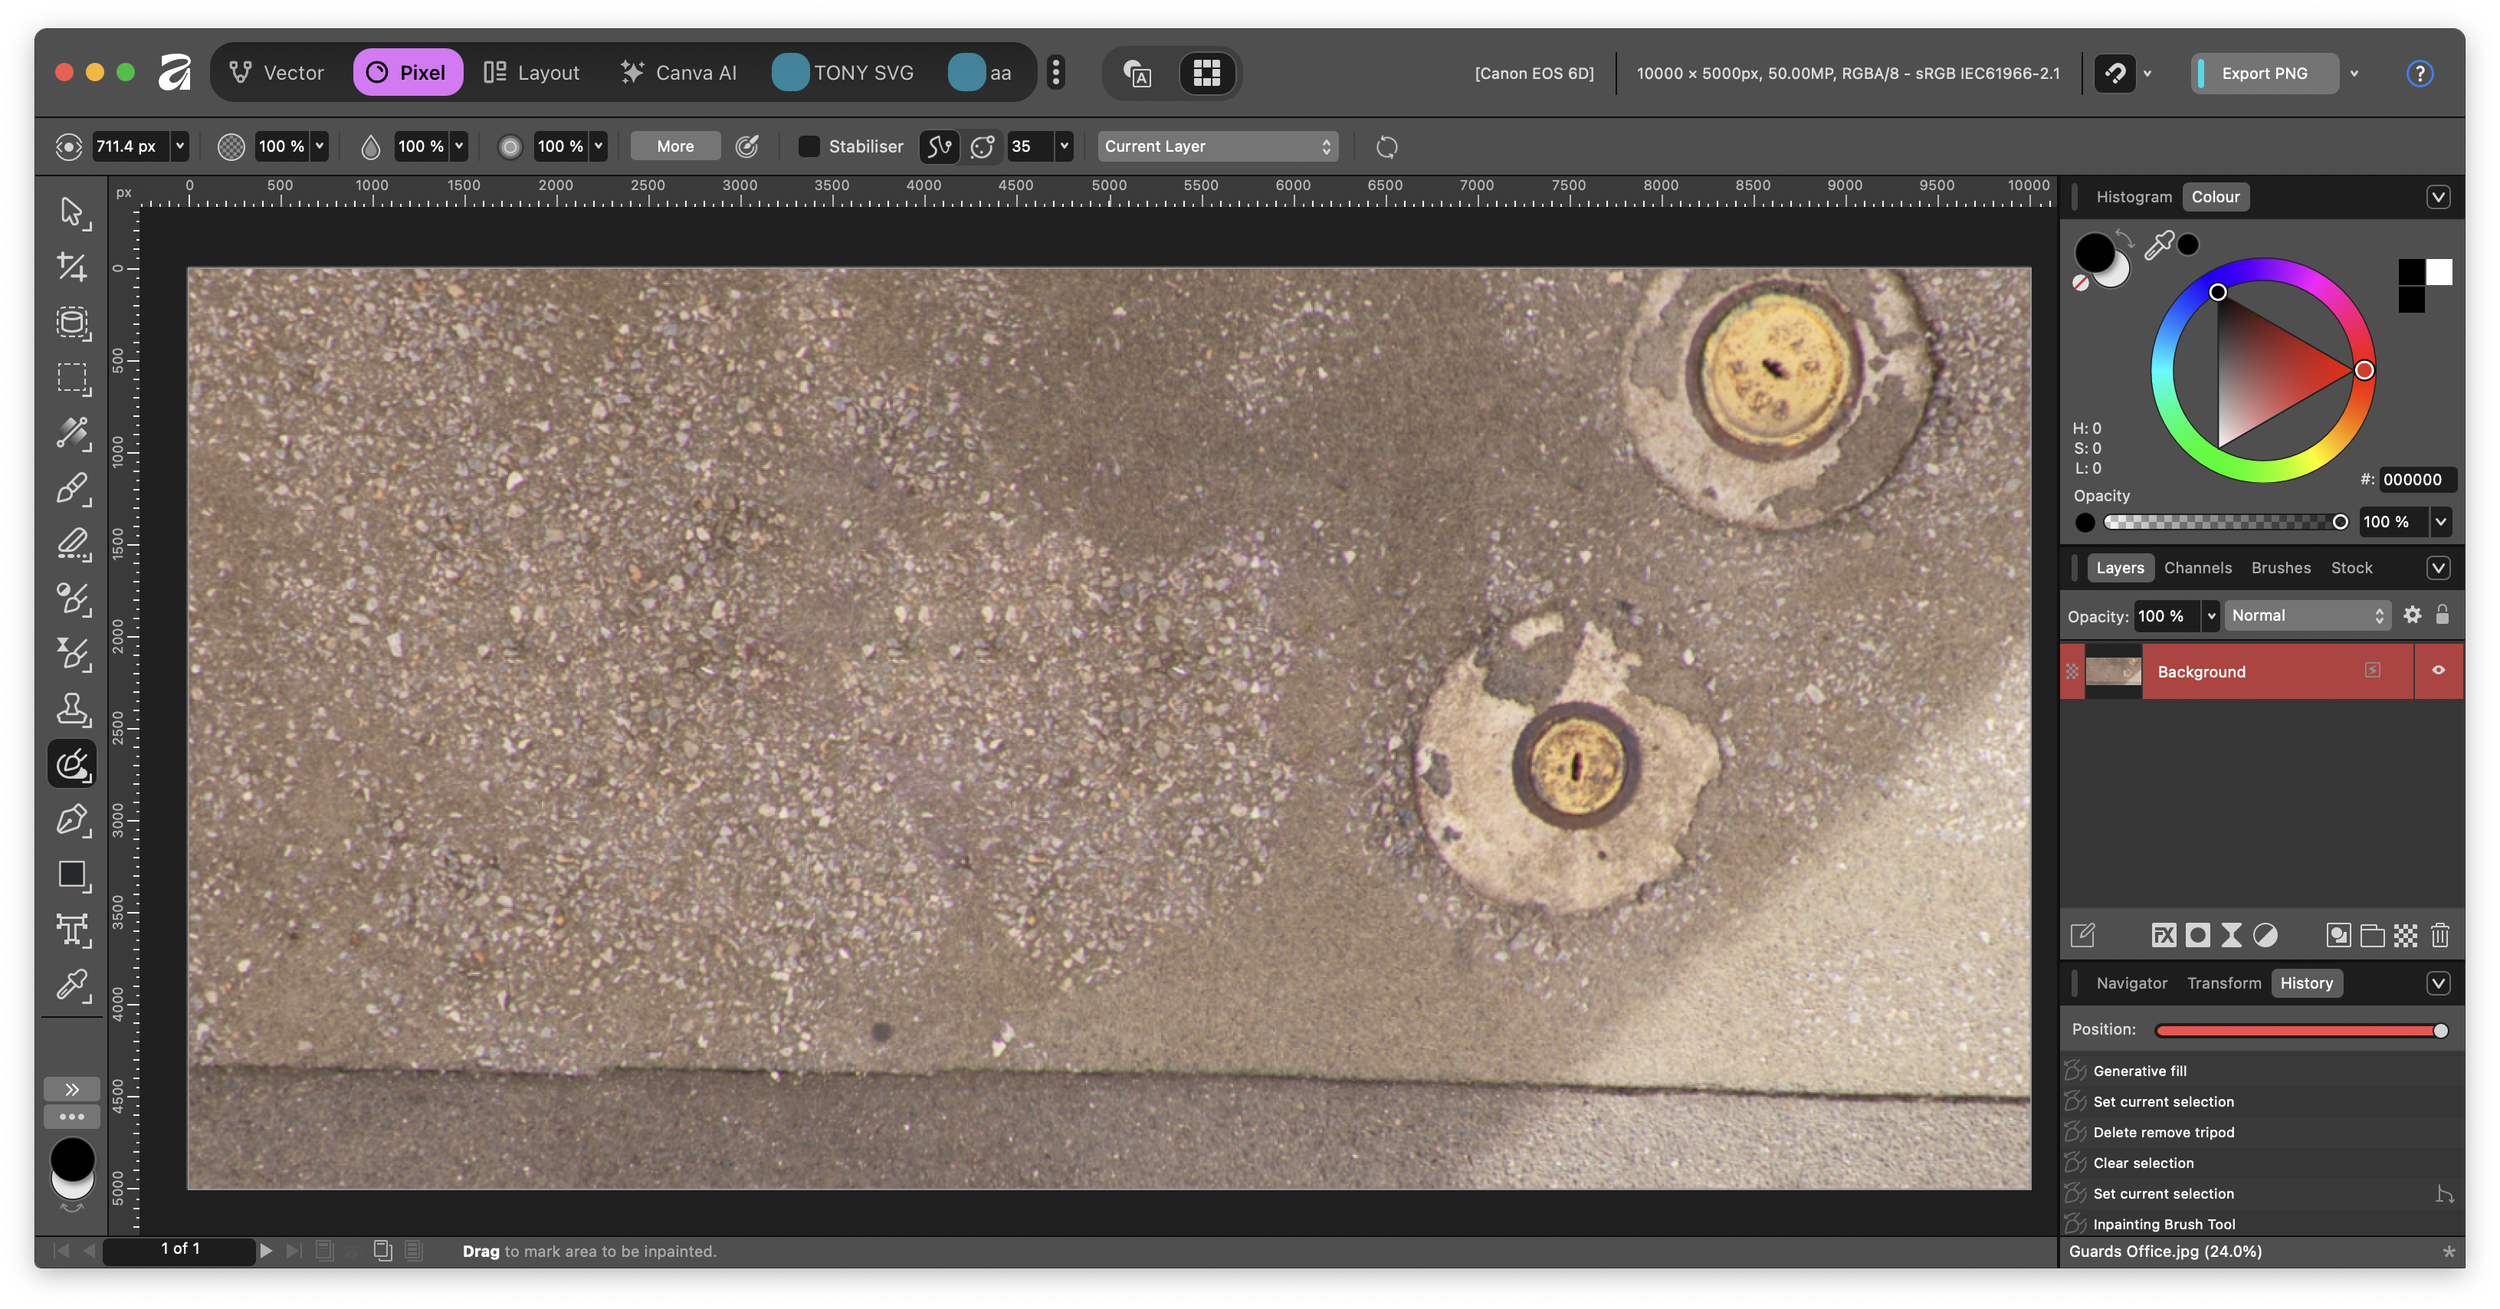Open the Normal blend mode dropdown
Screen dimensions: 2500x1309
2307,616
